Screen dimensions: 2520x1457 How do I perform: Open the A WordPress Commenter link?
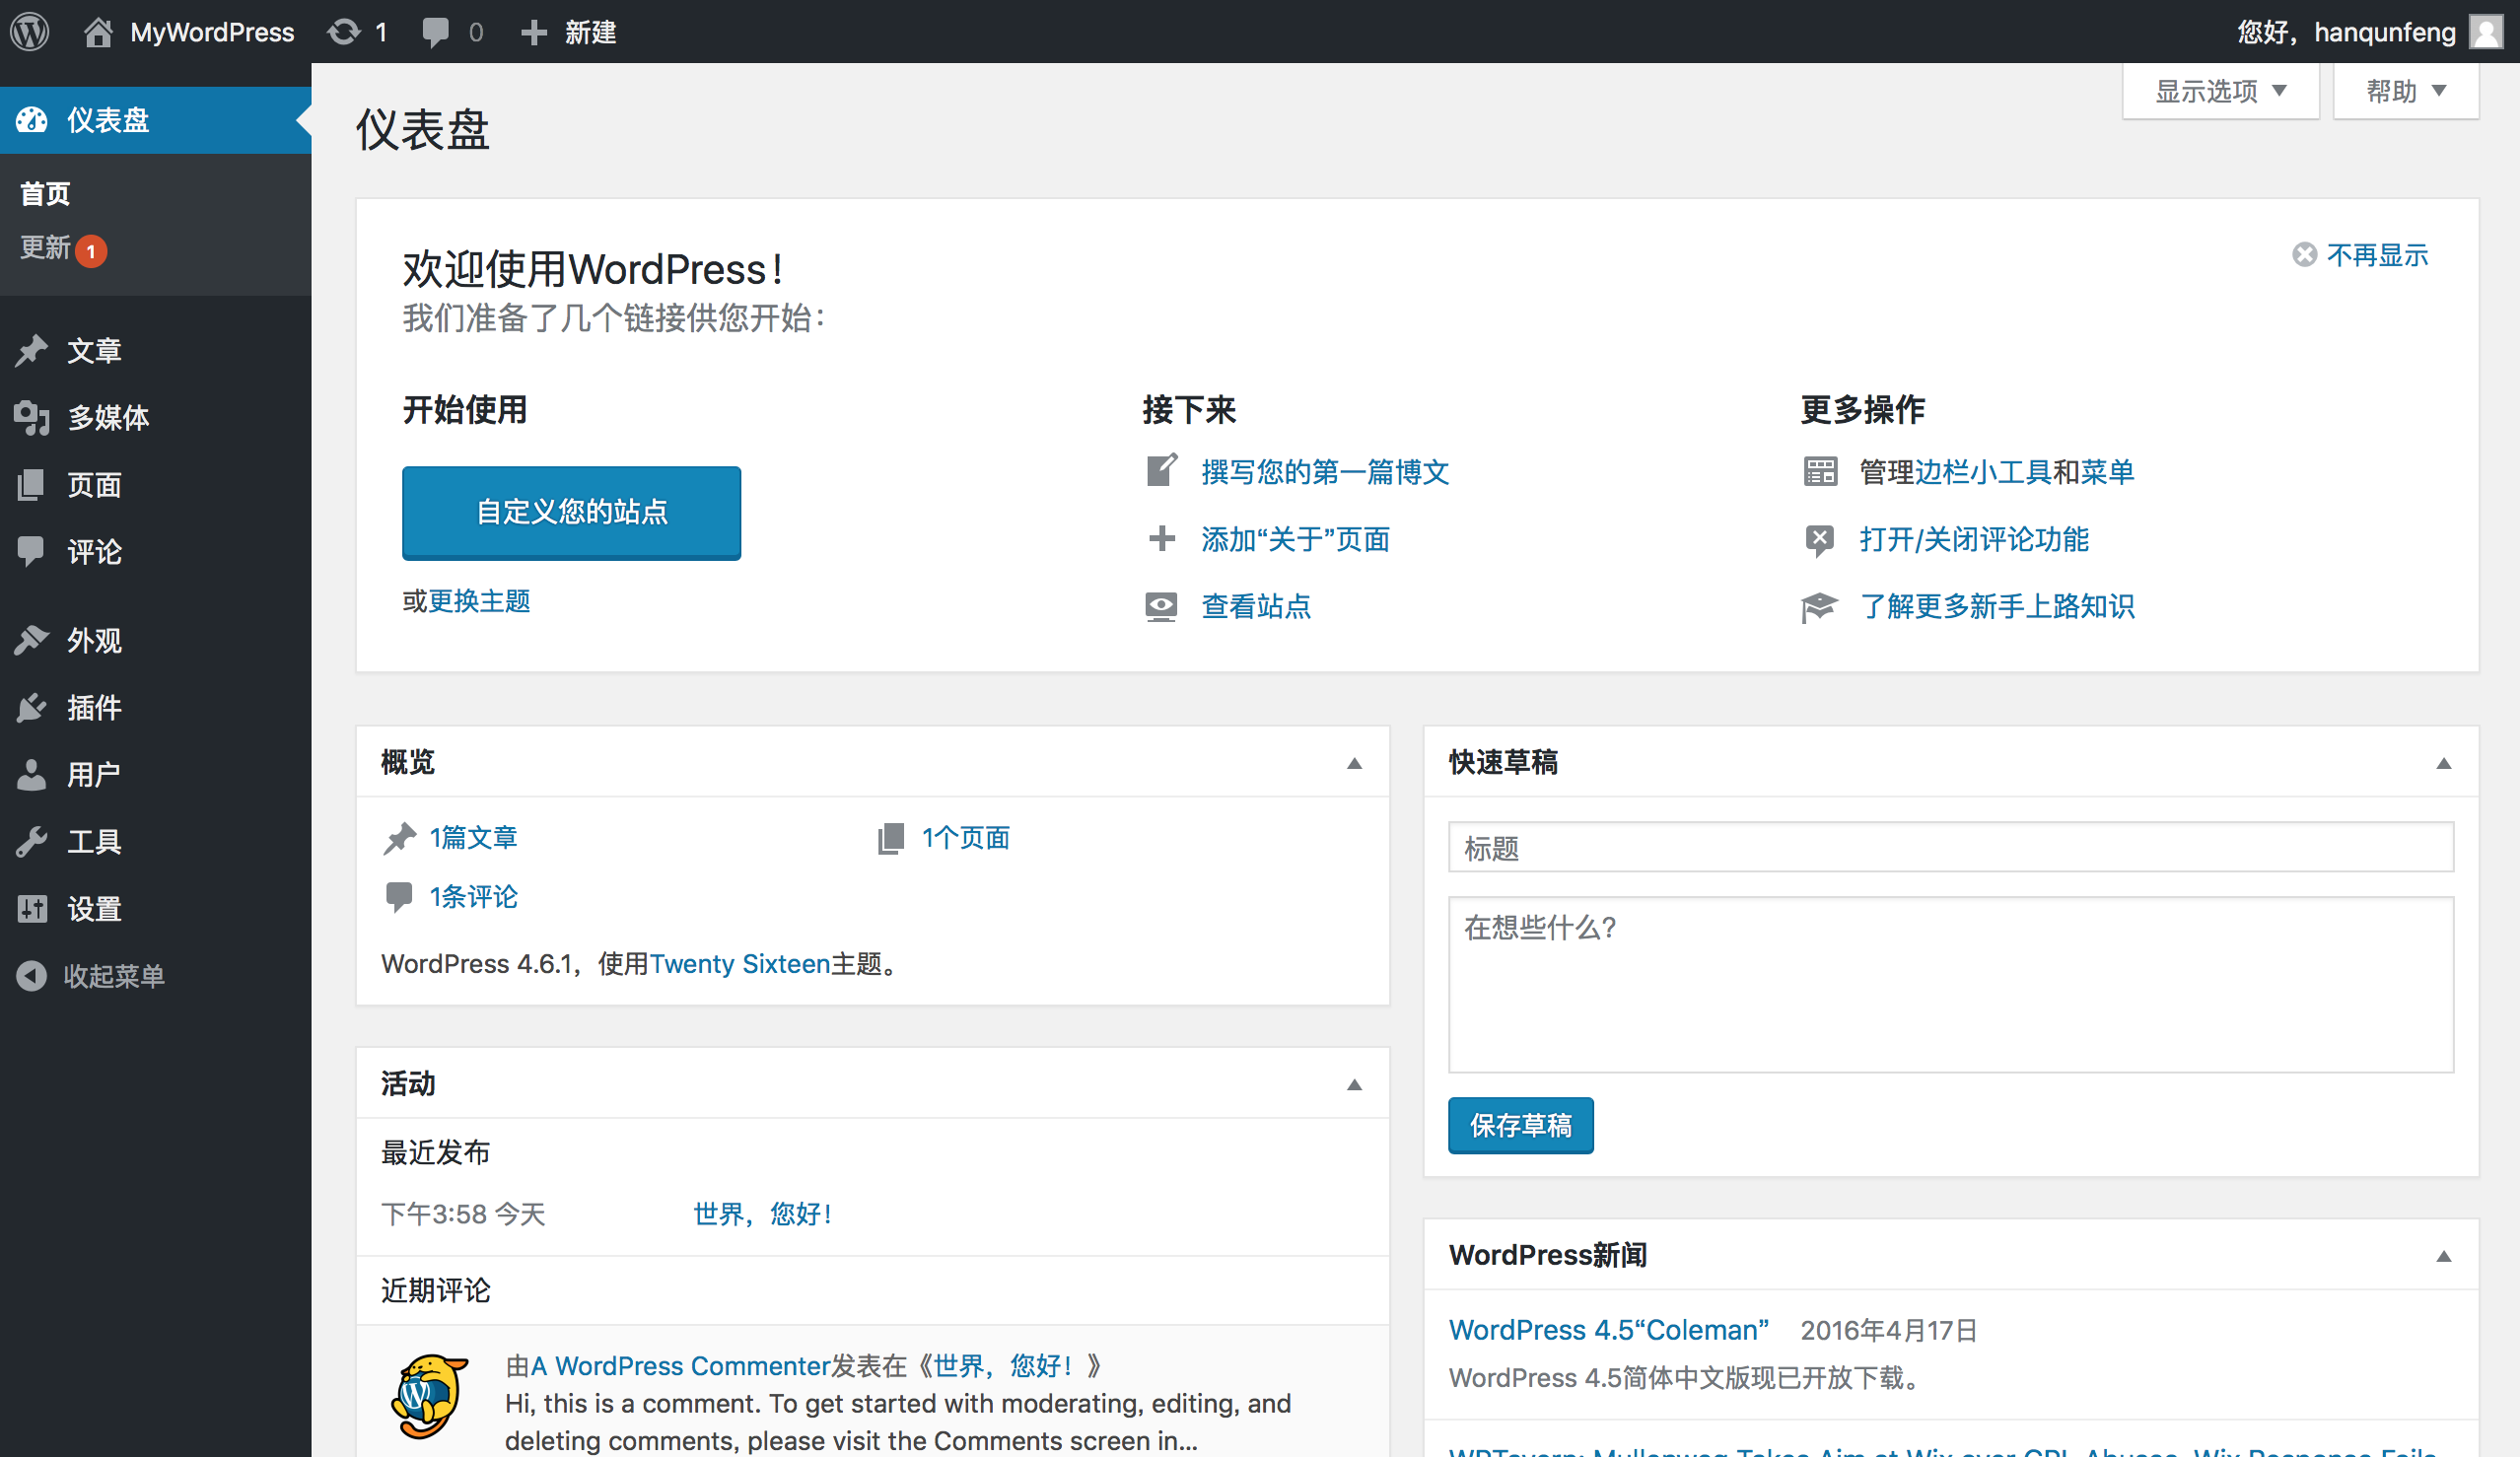pos(680,1365)
